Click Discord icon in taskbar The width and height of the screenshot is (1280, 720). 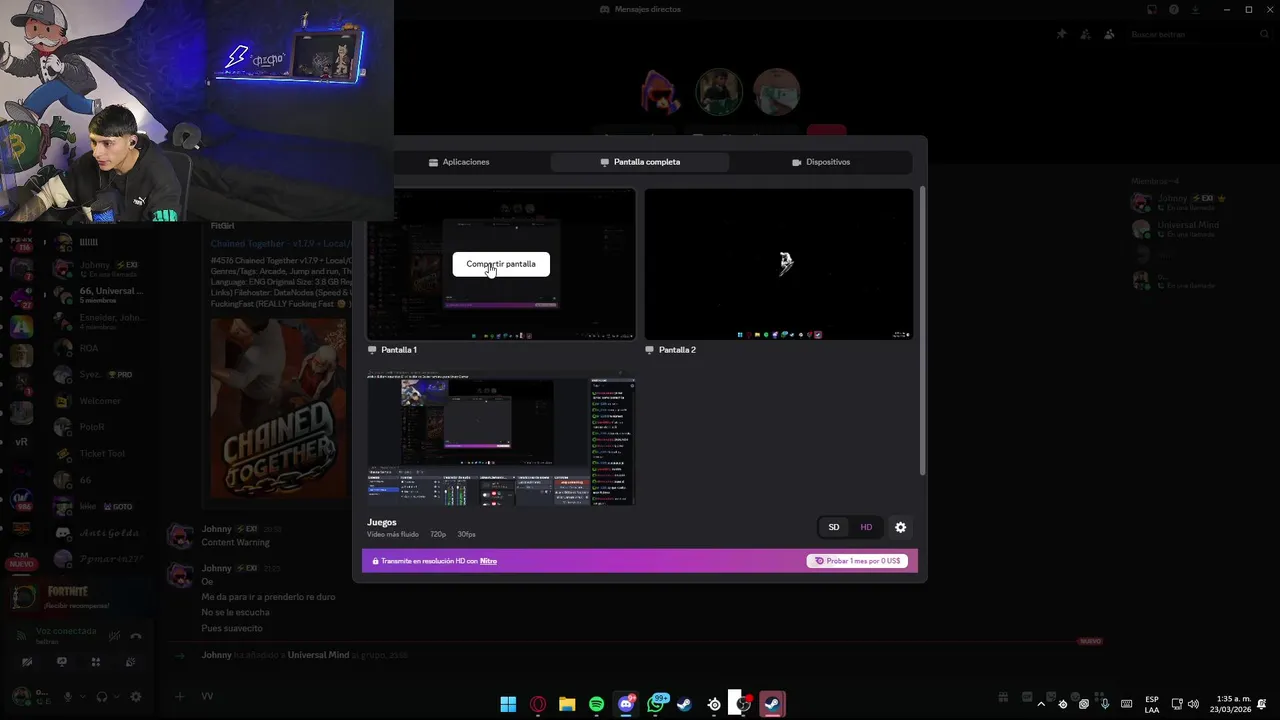coord(626,704)
